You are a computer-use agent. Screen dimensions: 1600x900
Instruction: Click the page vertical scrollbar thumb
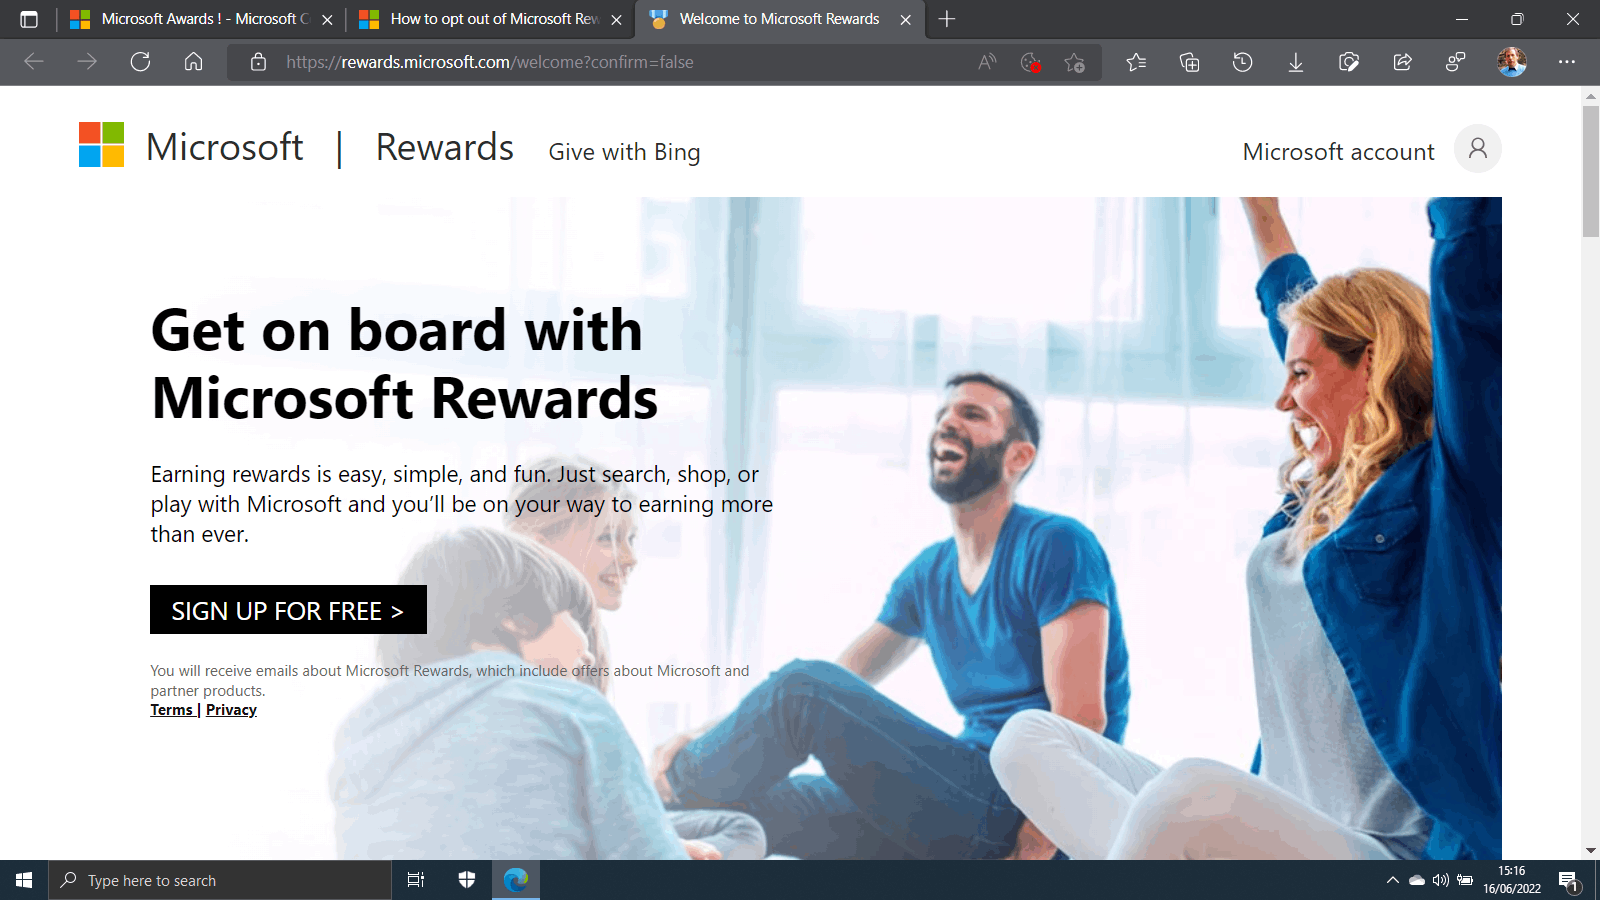1591,171
